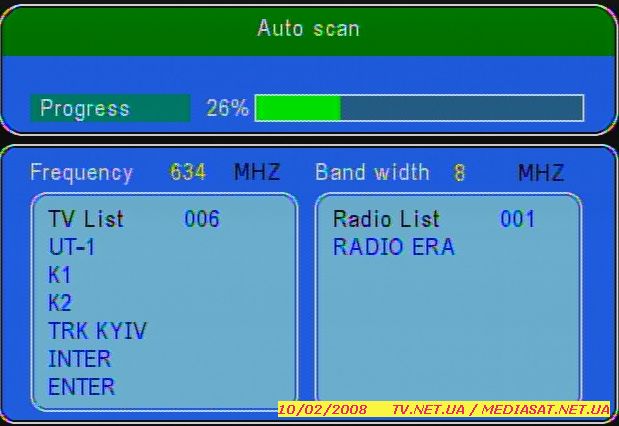Click the Radio List header
The height and width of the screenshot is (426, 619).
point(386,219)
